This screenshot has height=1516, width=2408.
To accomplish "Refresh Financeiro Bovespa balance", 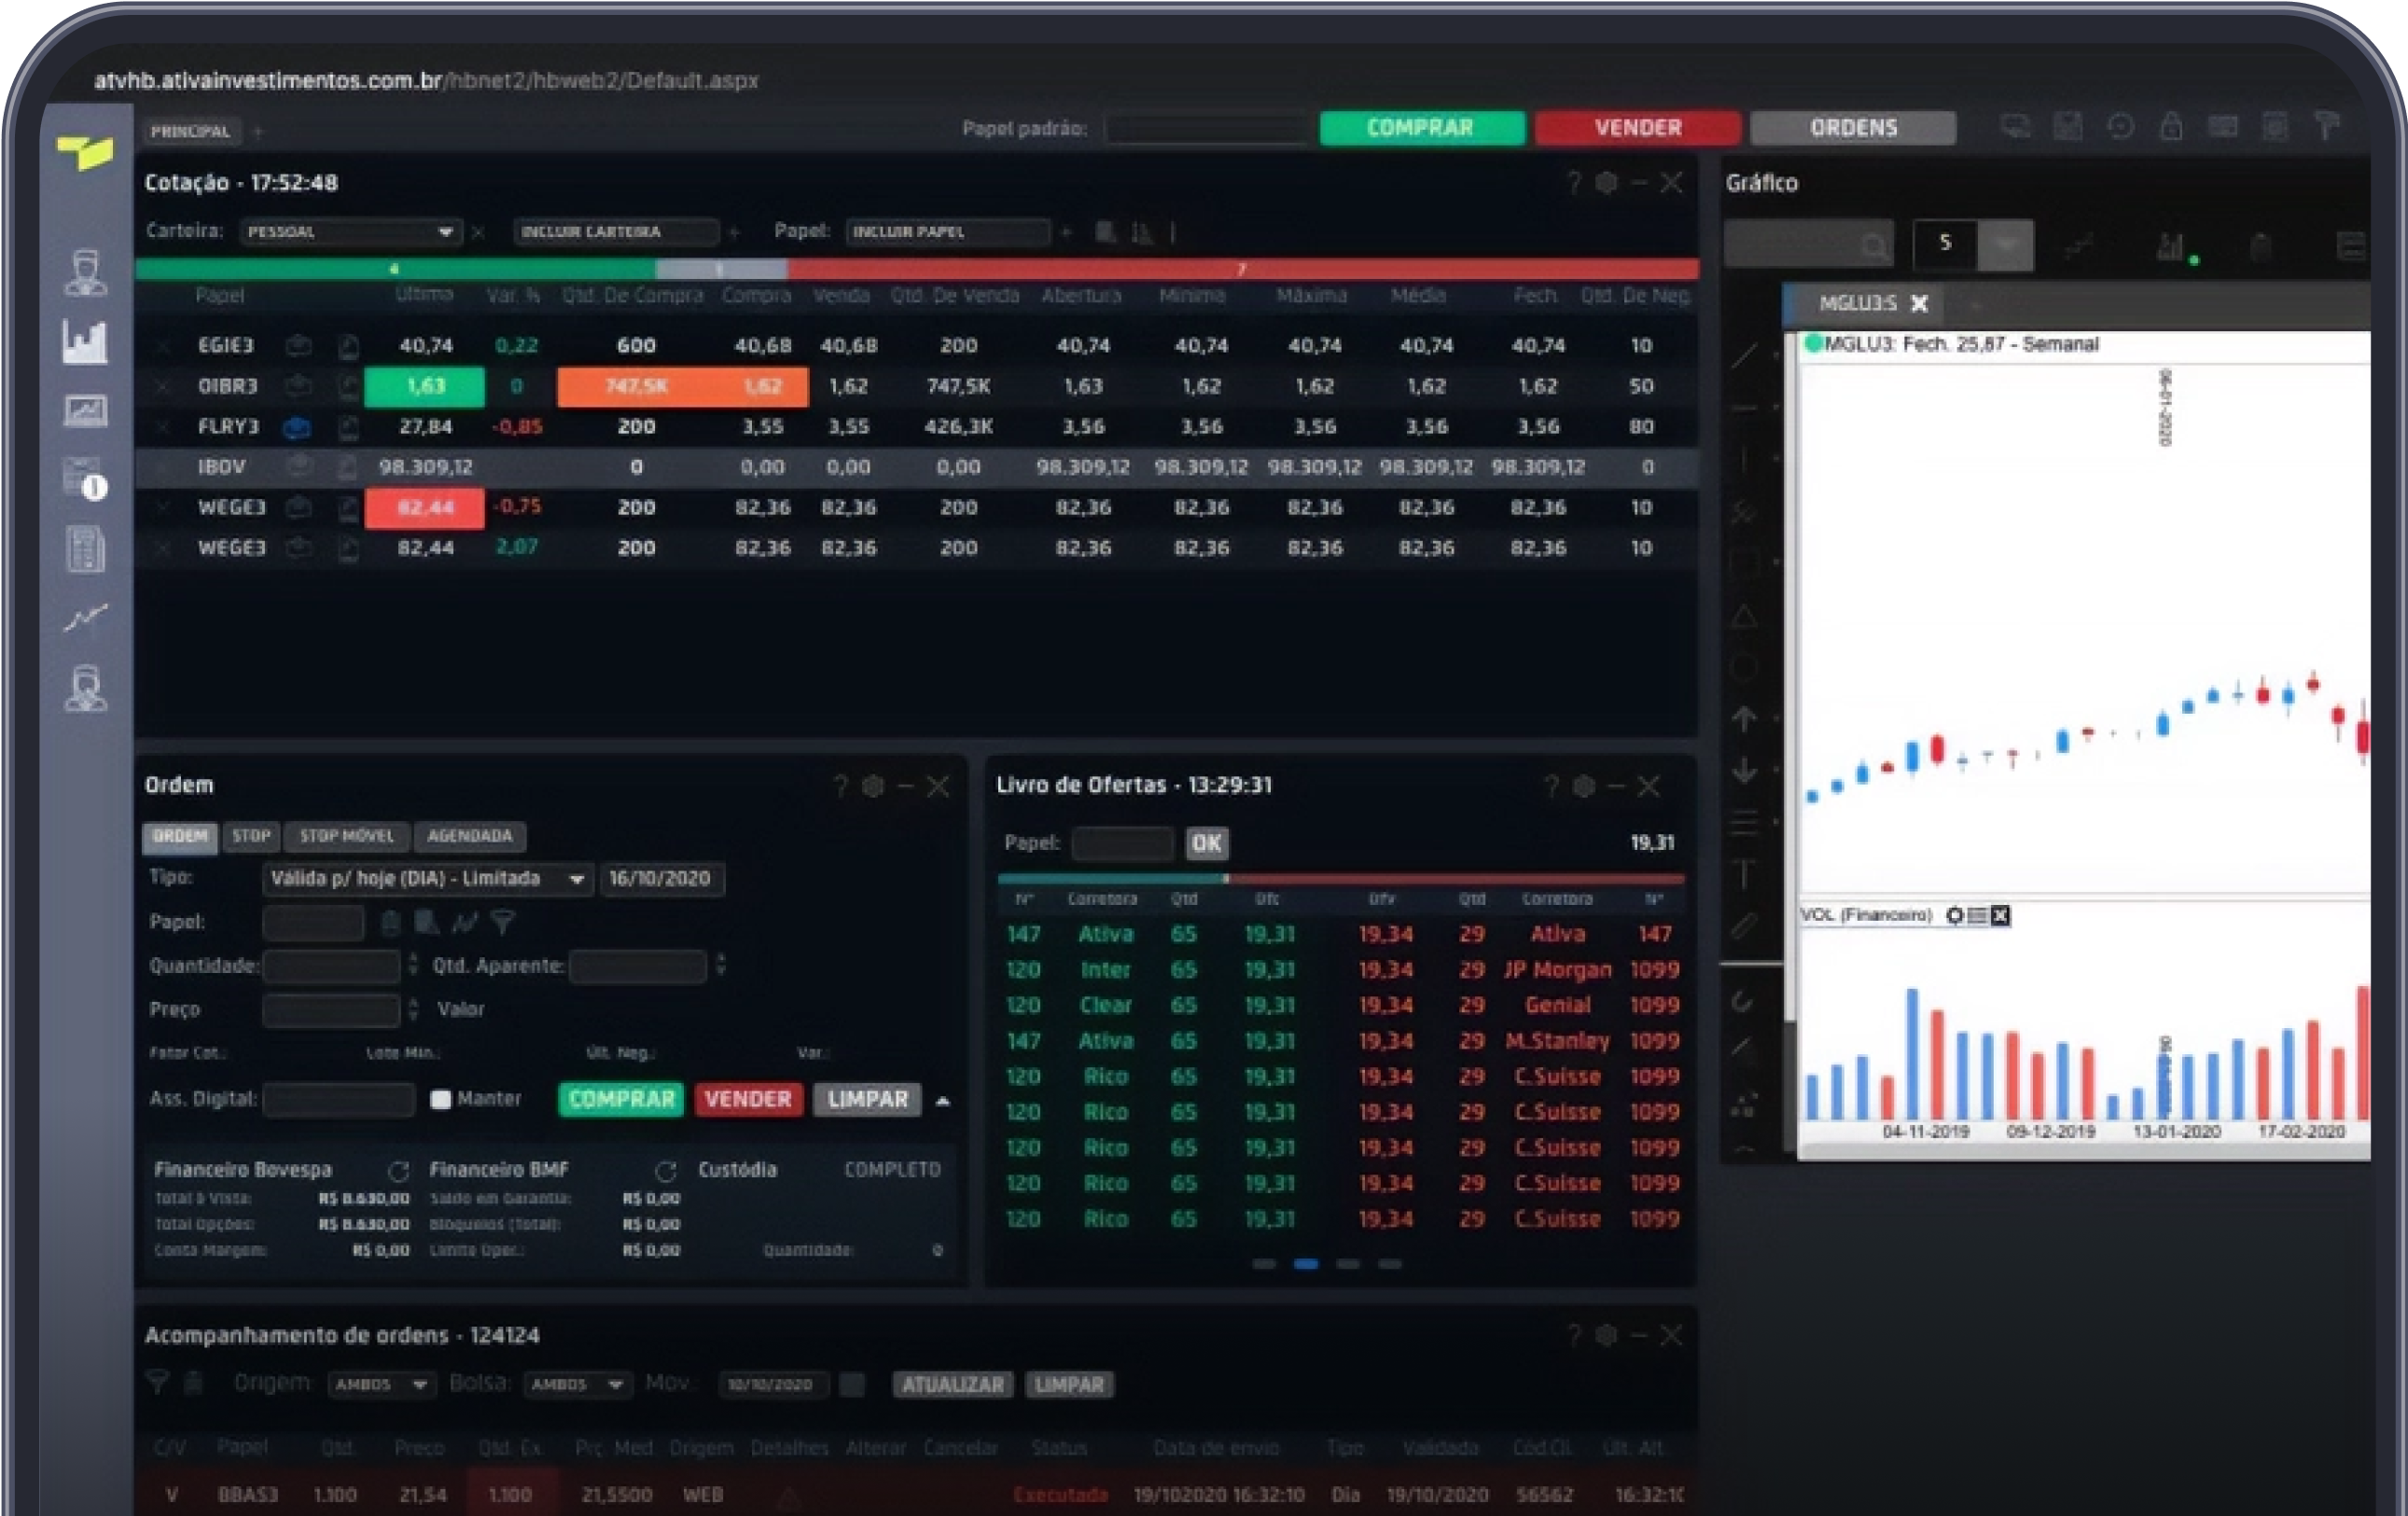I will click(x=398, y=1171).
